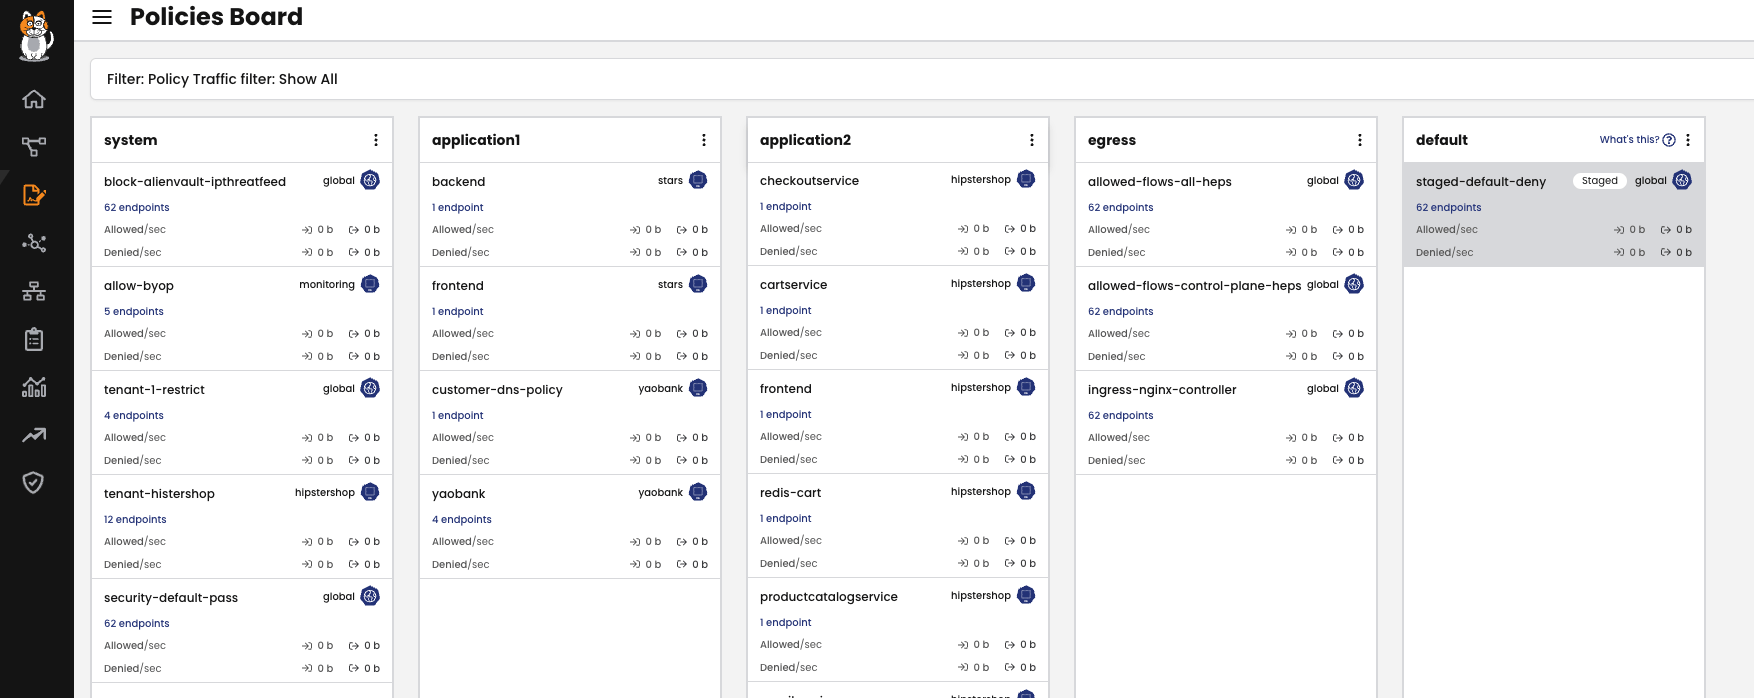Click the What's this? link
Image resolution: width=1754 pixels, height=698 pixels.
pyautogui.click(x=1629, y=140)
